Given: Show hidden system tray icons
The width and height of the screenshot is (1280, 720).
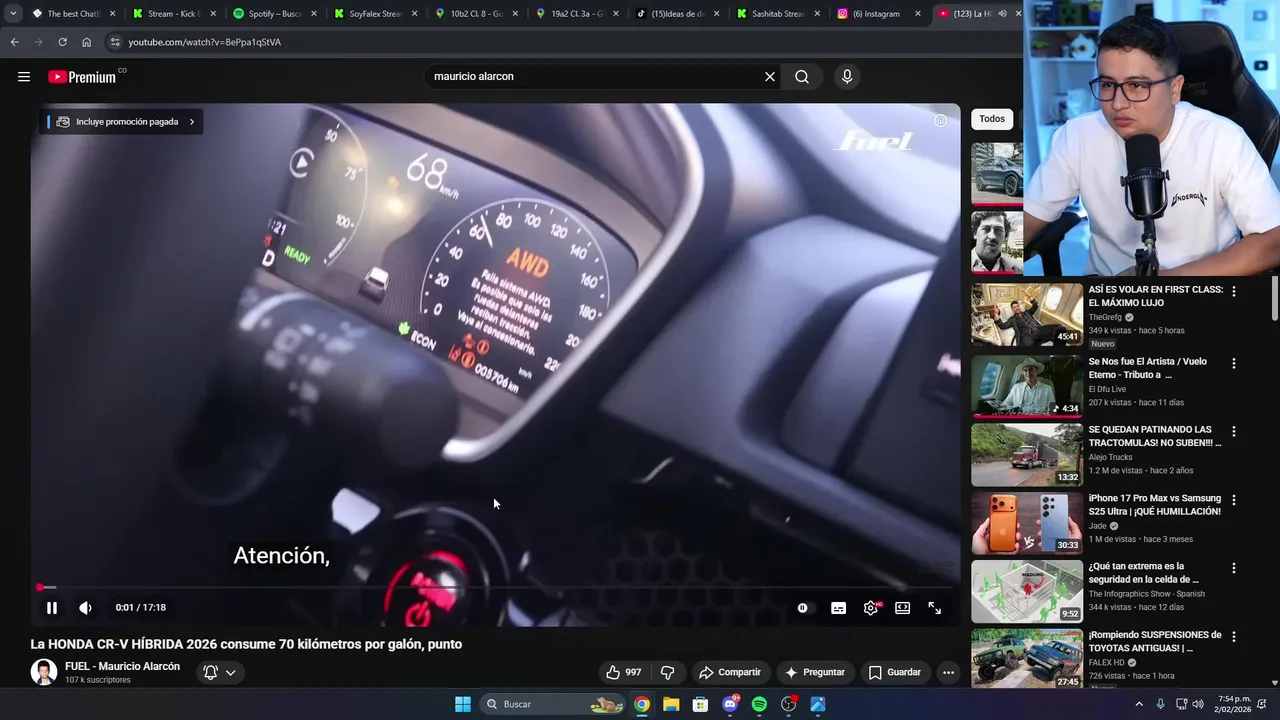Looking at the screenshot, I should [1139, 704].
